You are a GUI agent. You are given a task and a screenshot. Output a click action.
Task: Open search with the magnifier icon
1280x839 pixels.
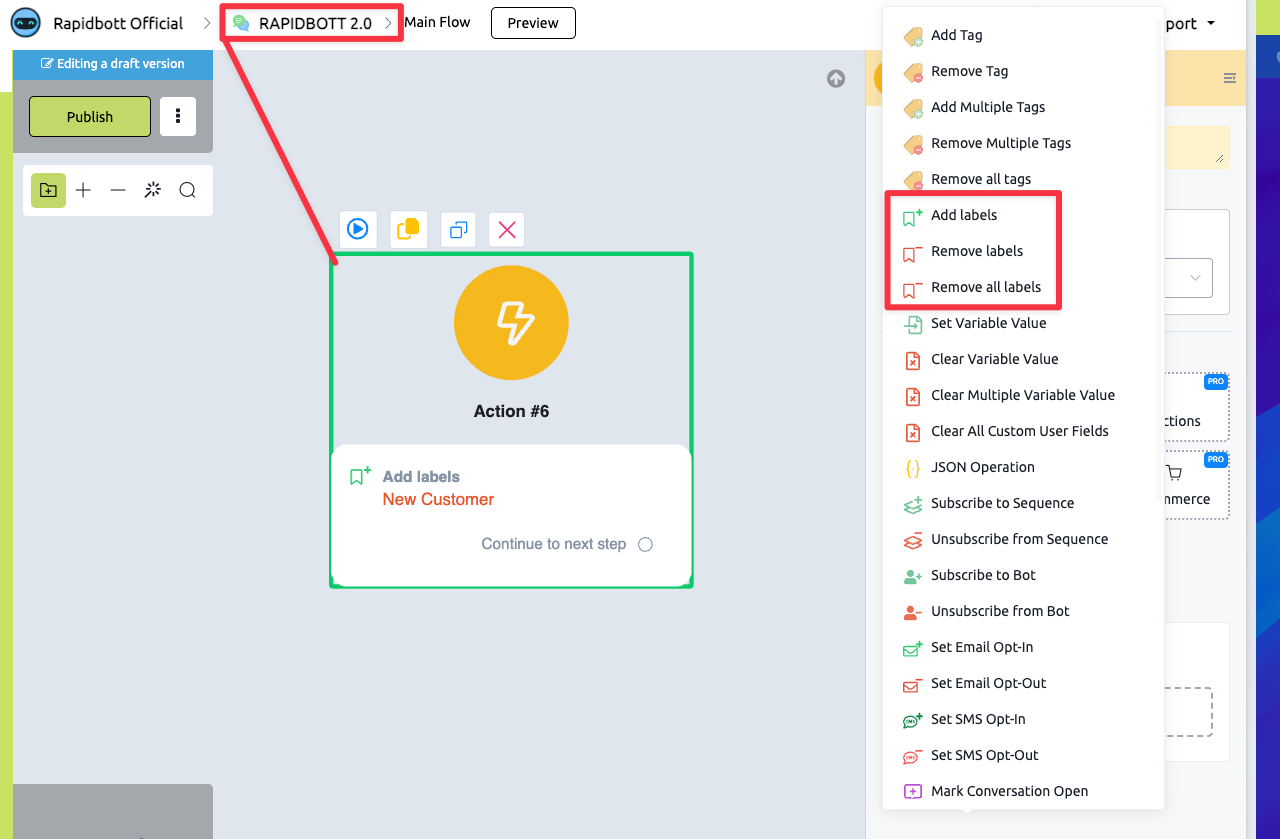pos(187,190)
